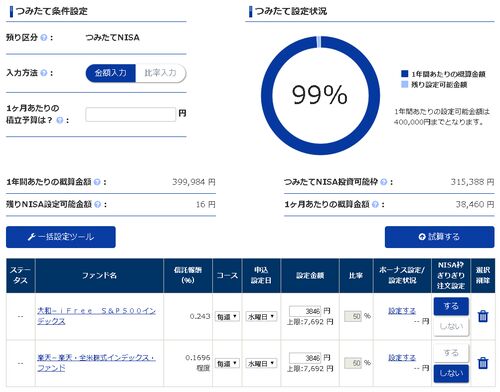Viewport: 500px width, 392px height.
Task: Open help icon for 1年間あたりの概算金額 row
Action: click(x=97, y=182)
